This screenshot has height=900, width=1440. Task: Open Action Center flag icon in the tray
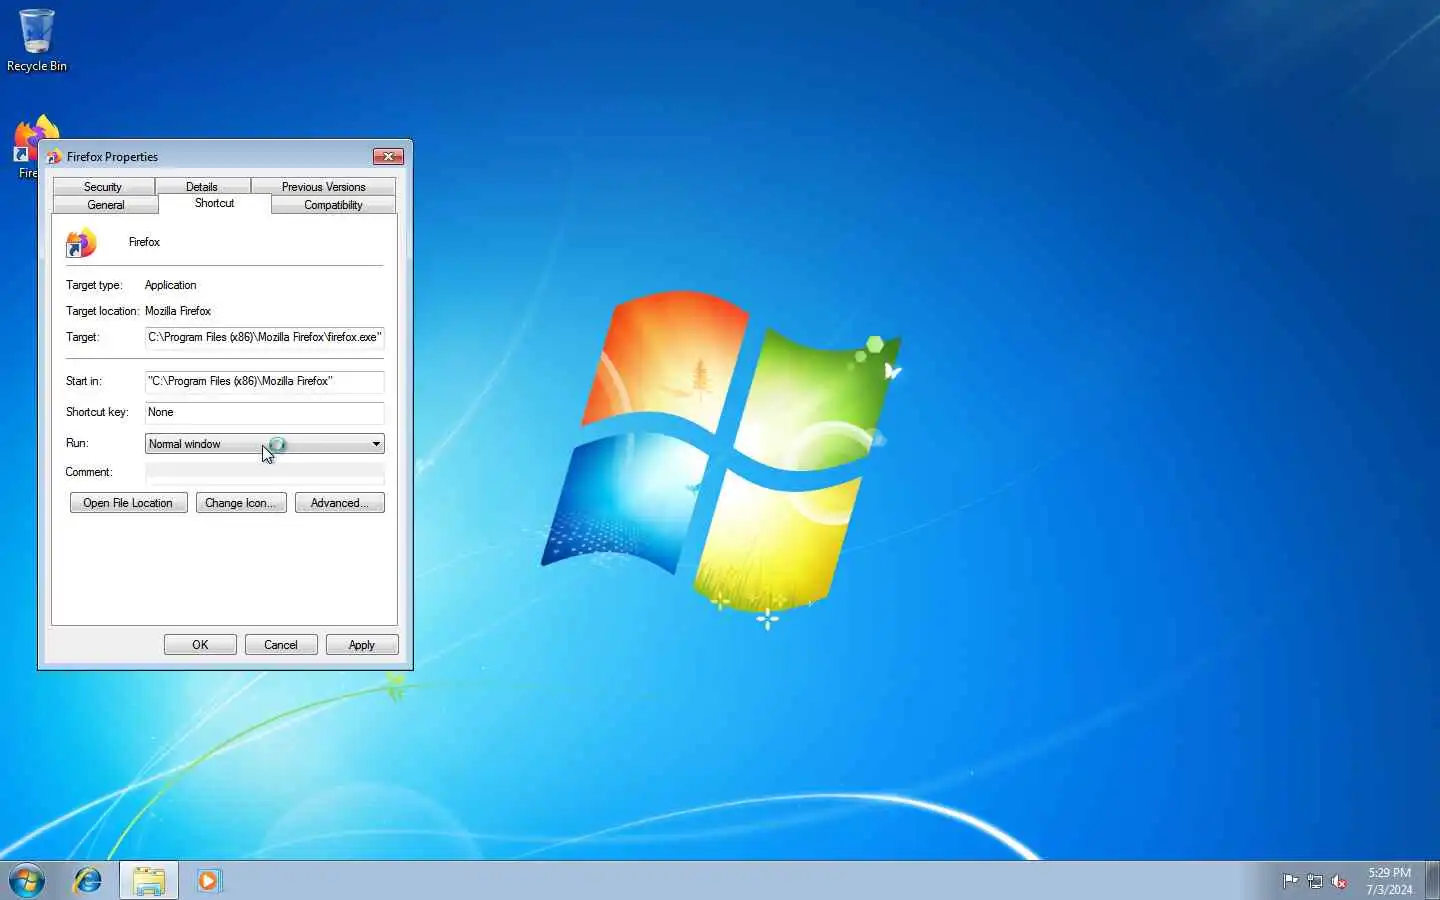click(x=1291, y=881)
